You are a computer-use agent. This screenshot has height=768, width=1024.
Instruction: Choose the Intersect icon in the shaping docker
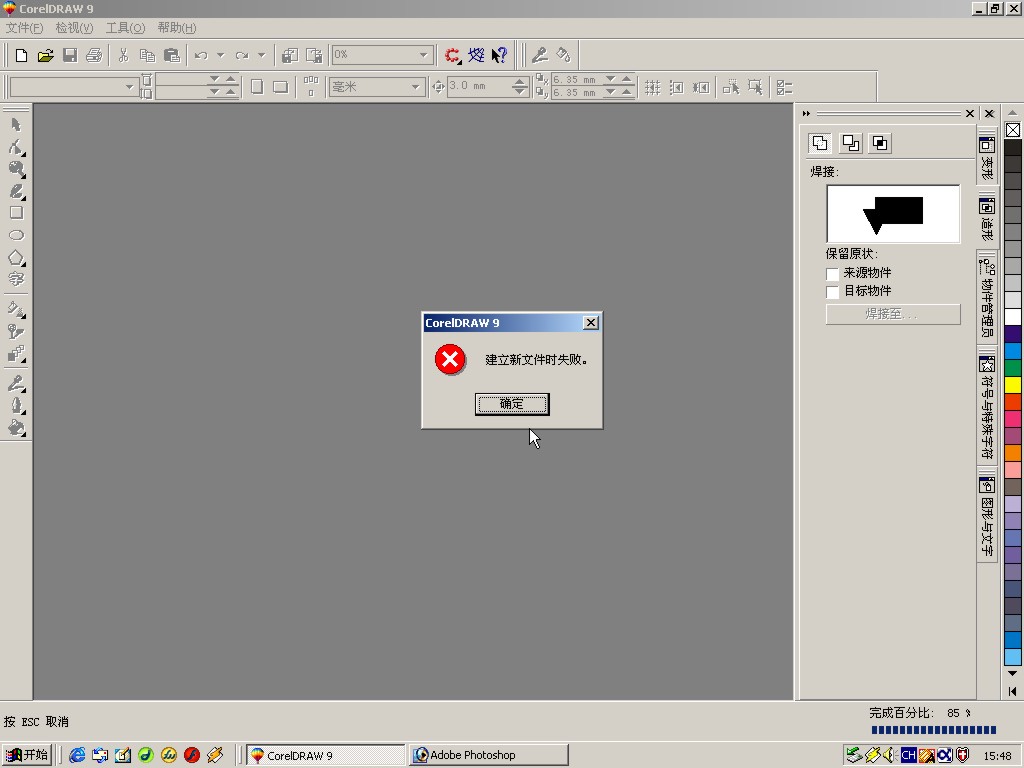tap(880, 143)
